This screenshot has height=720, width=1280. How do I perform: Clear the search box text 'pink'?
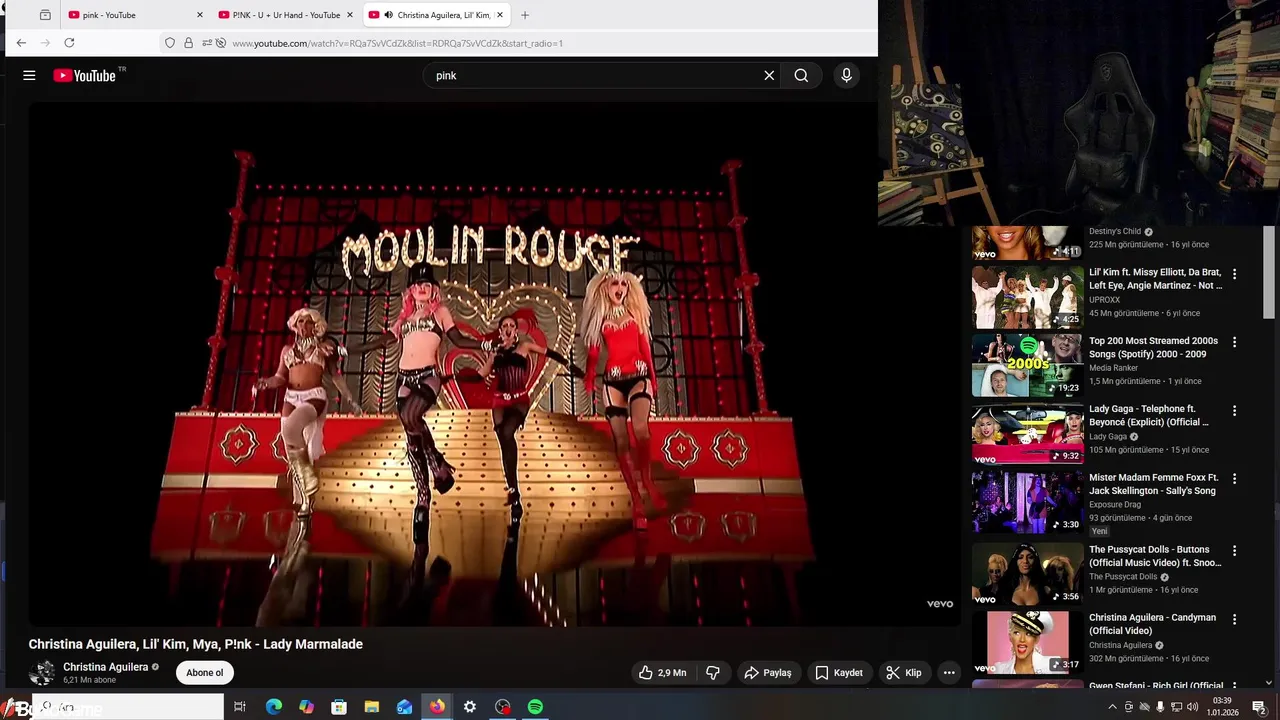[769, 75]
